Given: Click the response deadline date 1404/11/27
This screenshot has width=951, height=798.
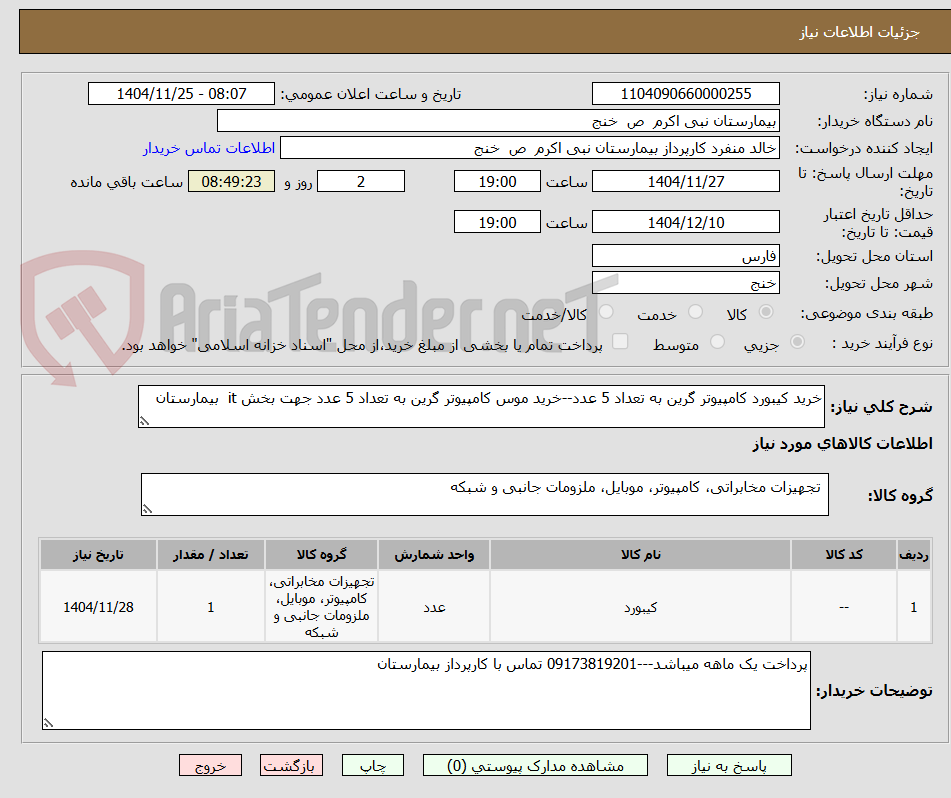Looking at the screenshot, I should (x=685, y=181).
